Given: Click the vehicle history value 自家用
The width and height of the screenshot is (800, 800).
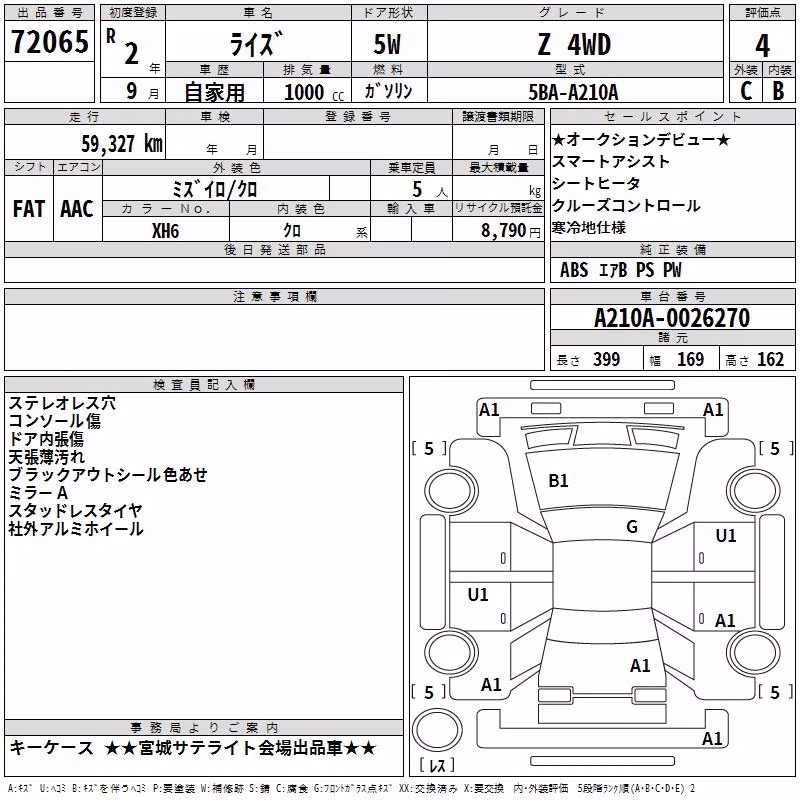Looking at the screenshot, I should (214, 92).
